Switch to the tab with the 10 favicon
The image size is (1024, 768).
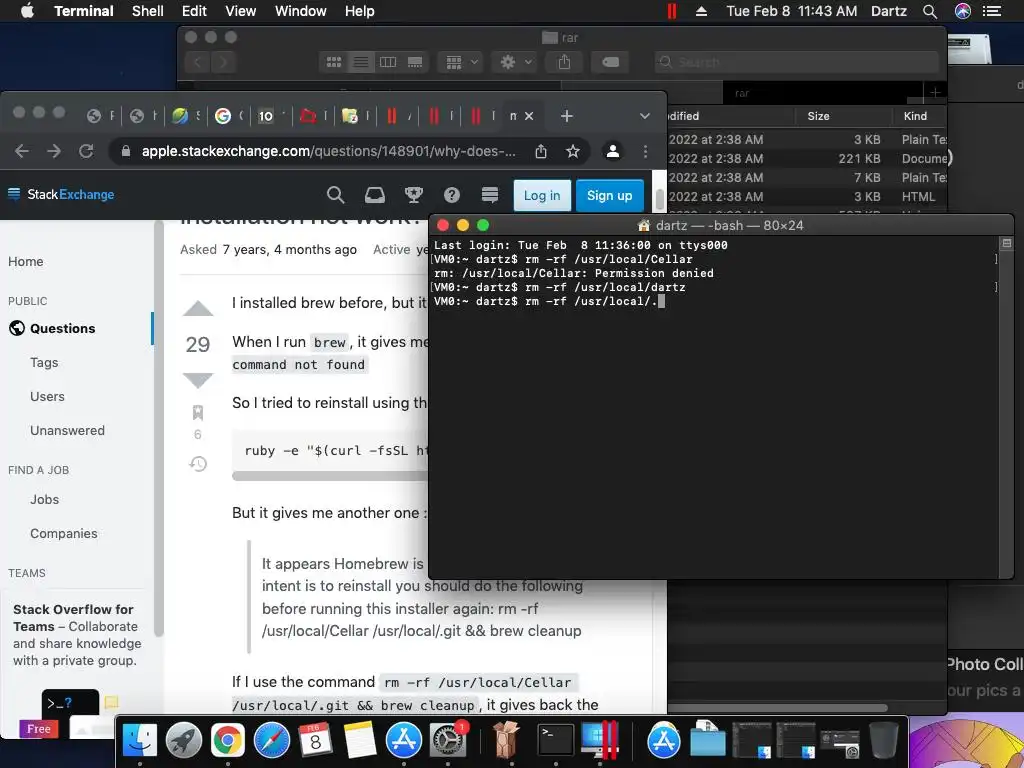pos(266,116)
